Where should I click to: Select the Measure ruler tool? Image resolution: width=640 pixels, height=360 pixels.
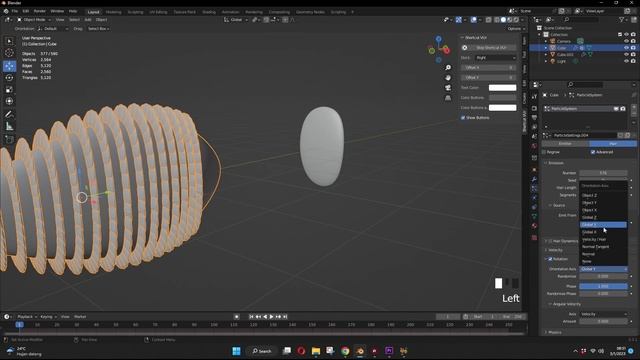click(9, 127)
